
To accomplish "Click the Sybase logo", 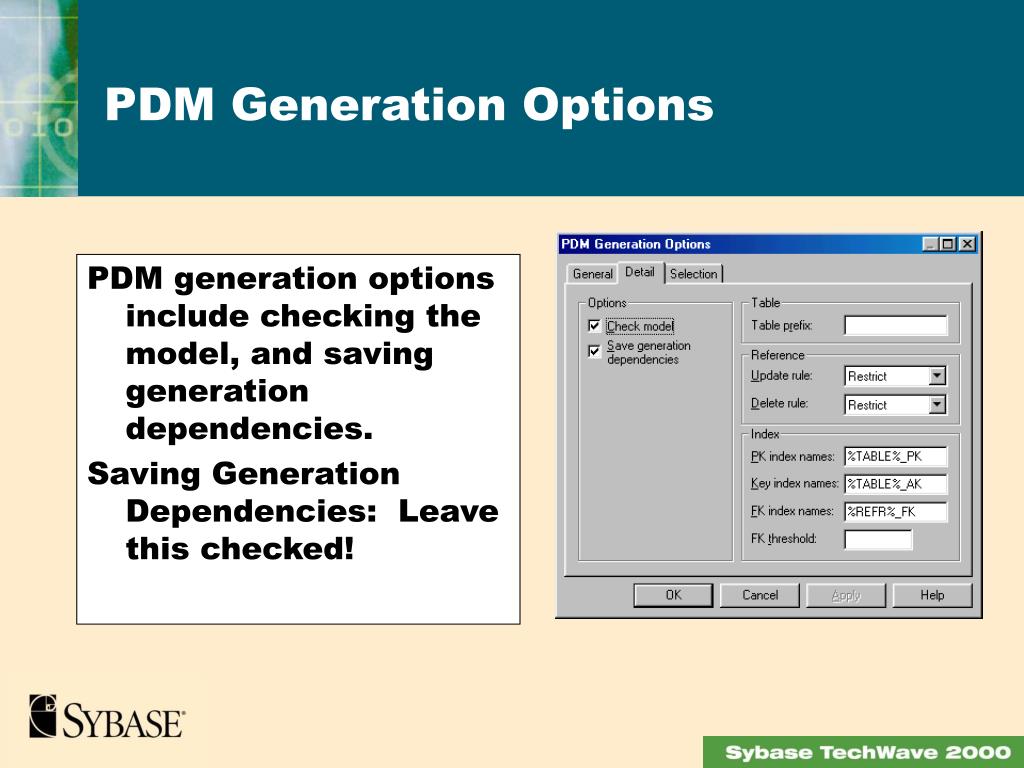I will tap(107, 716).
